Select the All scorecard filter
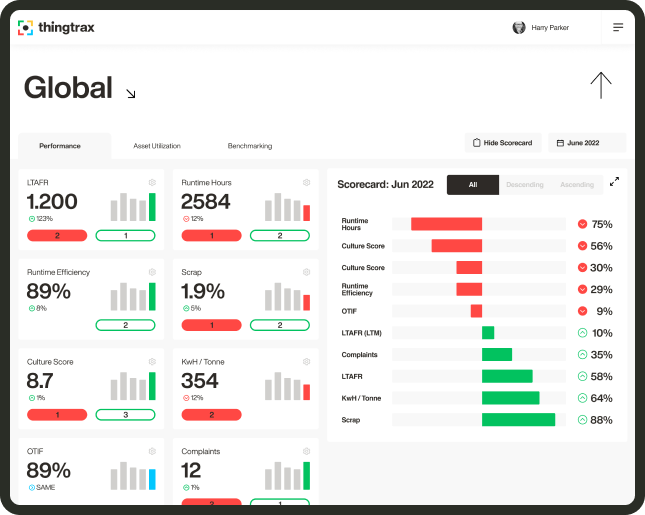 click(472, 185)
